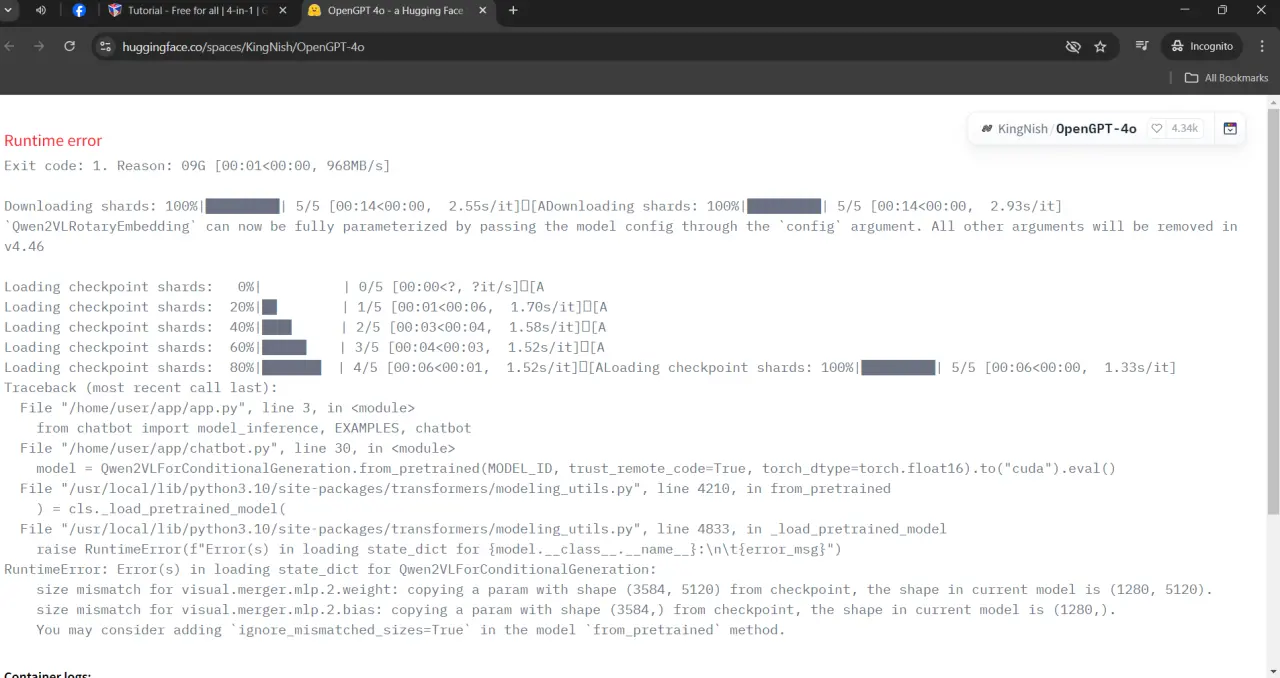Click the ignore_mismatched_sizes=True suggestion line

[411, 630]
